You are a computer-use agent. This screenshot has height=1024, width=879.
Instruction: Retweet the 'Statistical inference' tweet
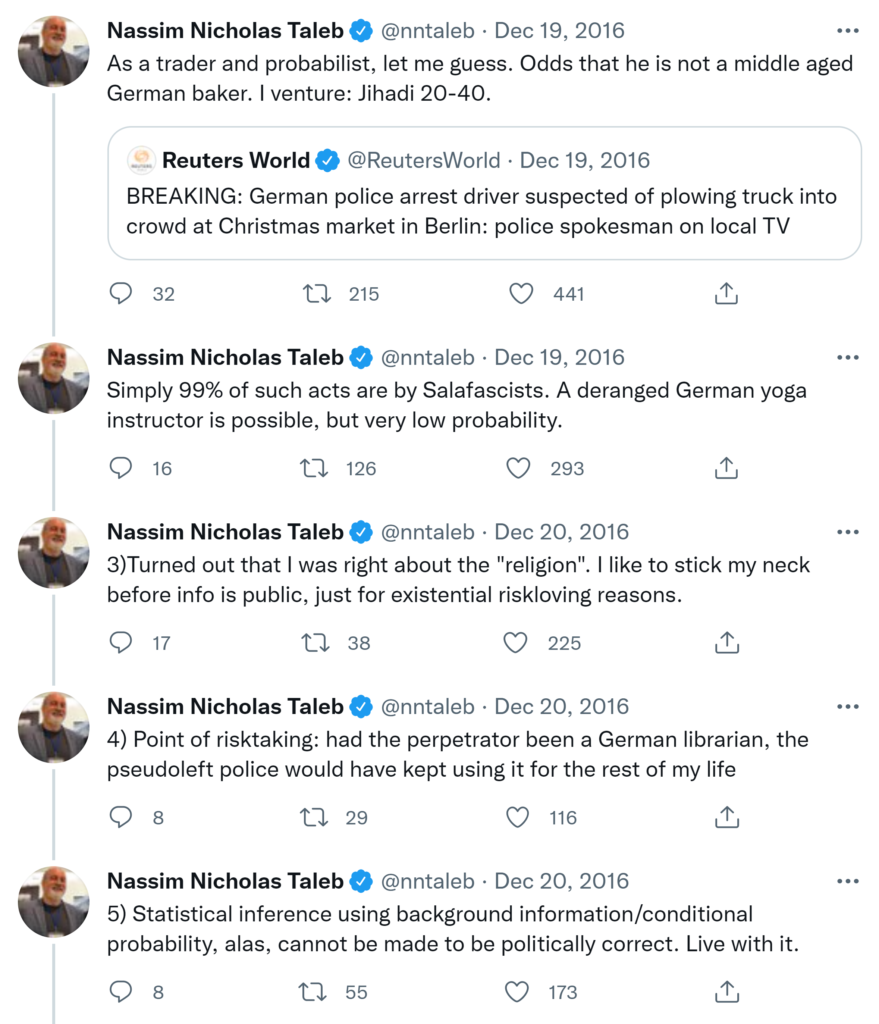point(315,992)
